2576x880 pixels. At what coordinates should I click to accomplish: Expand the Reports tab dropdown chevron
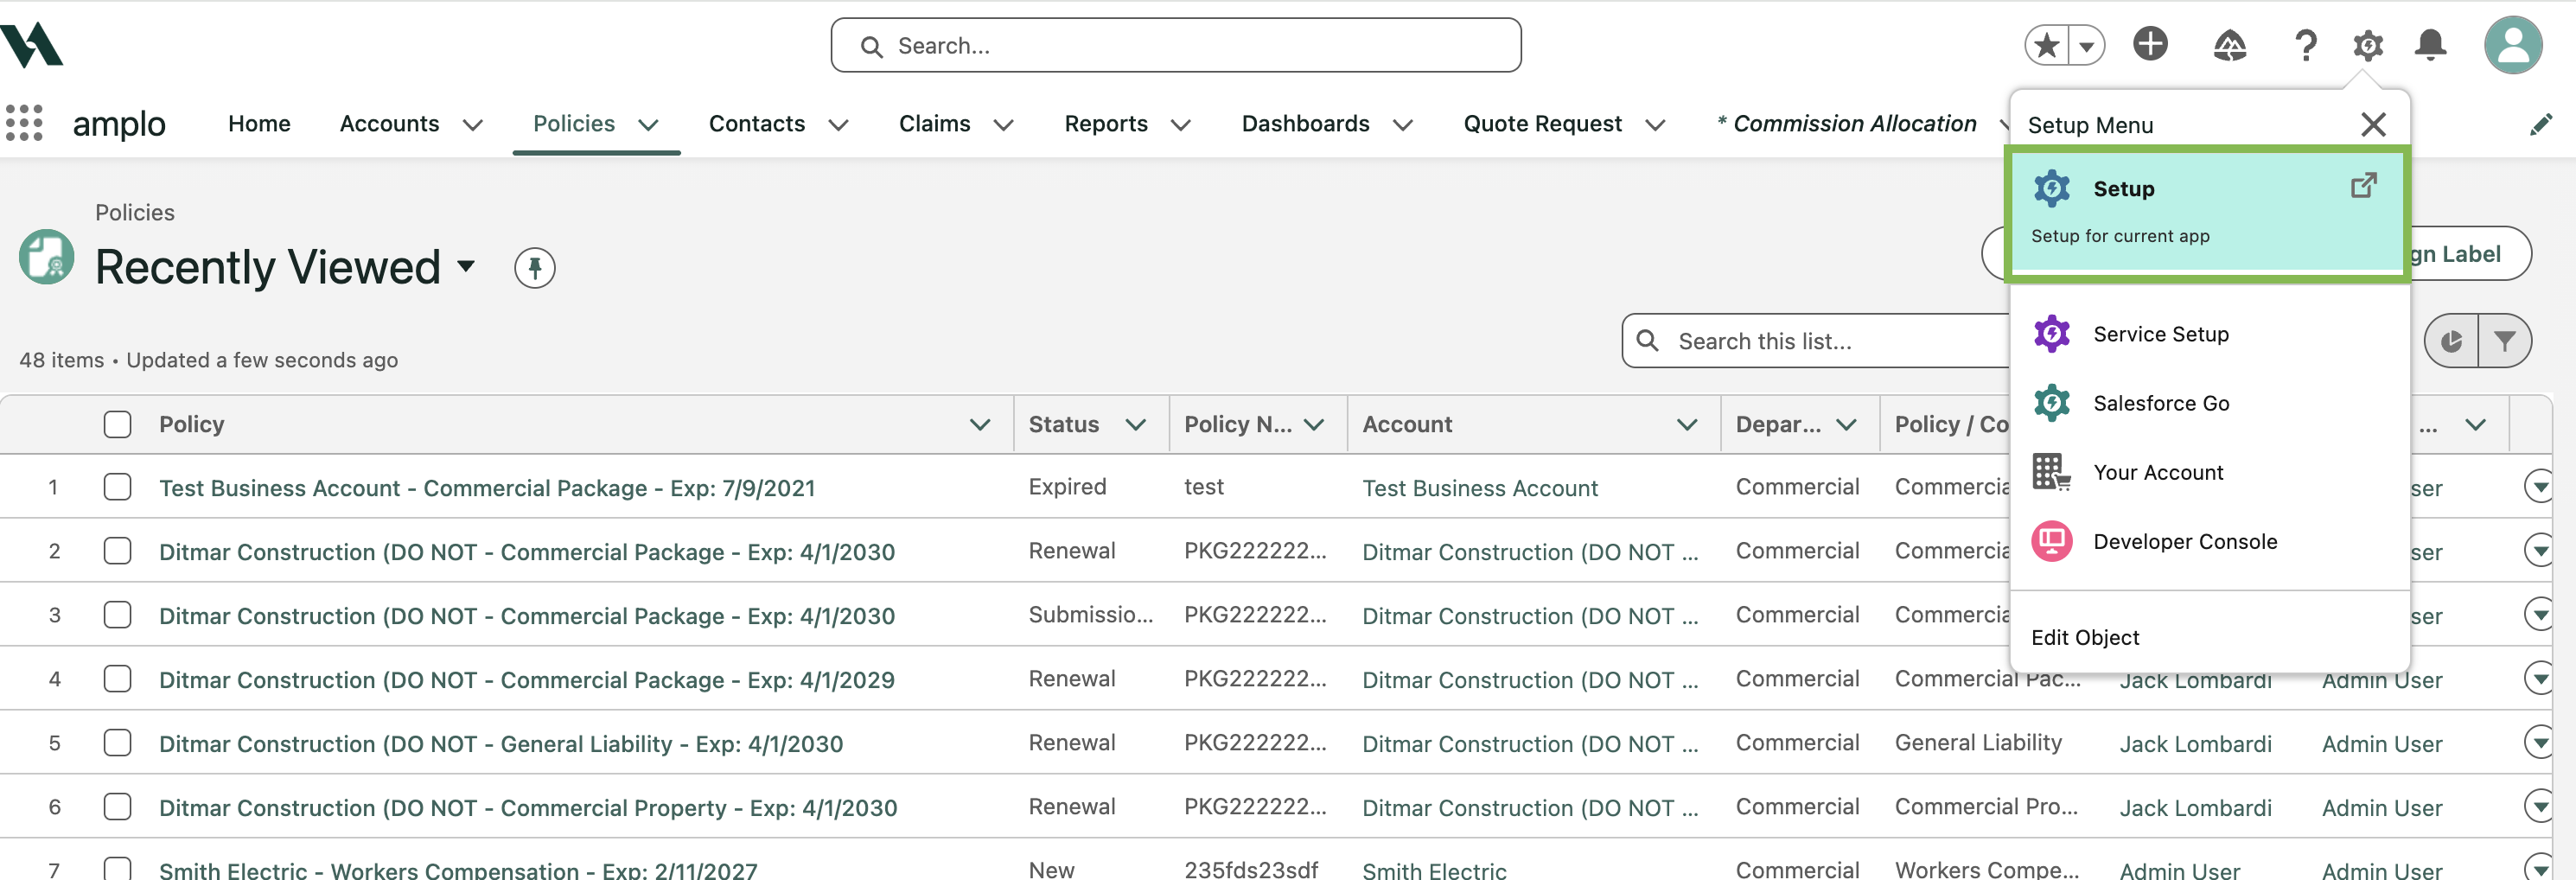1181,125
